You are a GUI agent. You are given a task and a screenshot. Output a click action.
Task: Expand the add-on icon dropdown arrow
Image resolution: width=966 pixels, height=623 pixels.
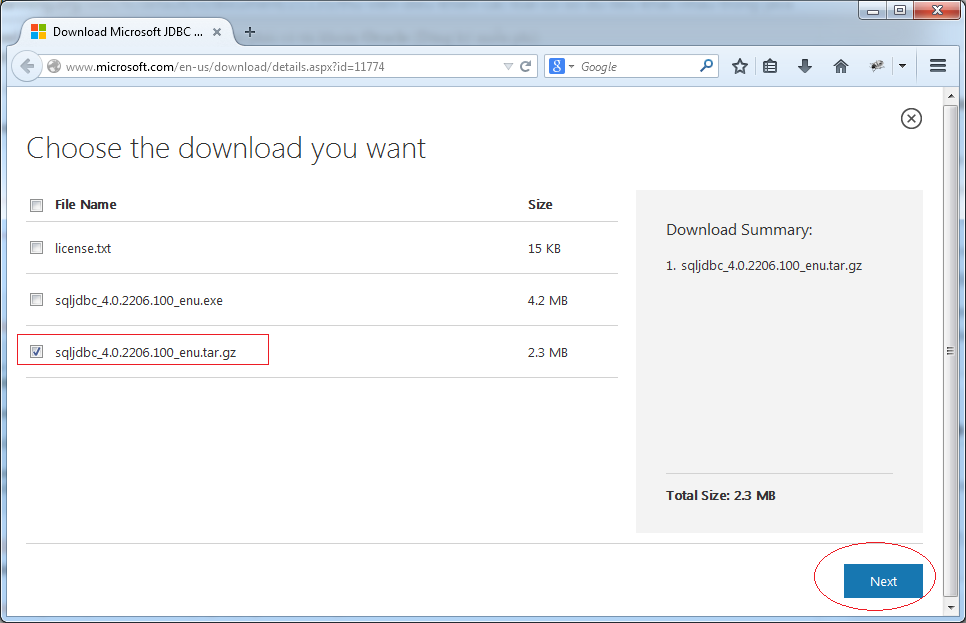[x=903, y=66]
